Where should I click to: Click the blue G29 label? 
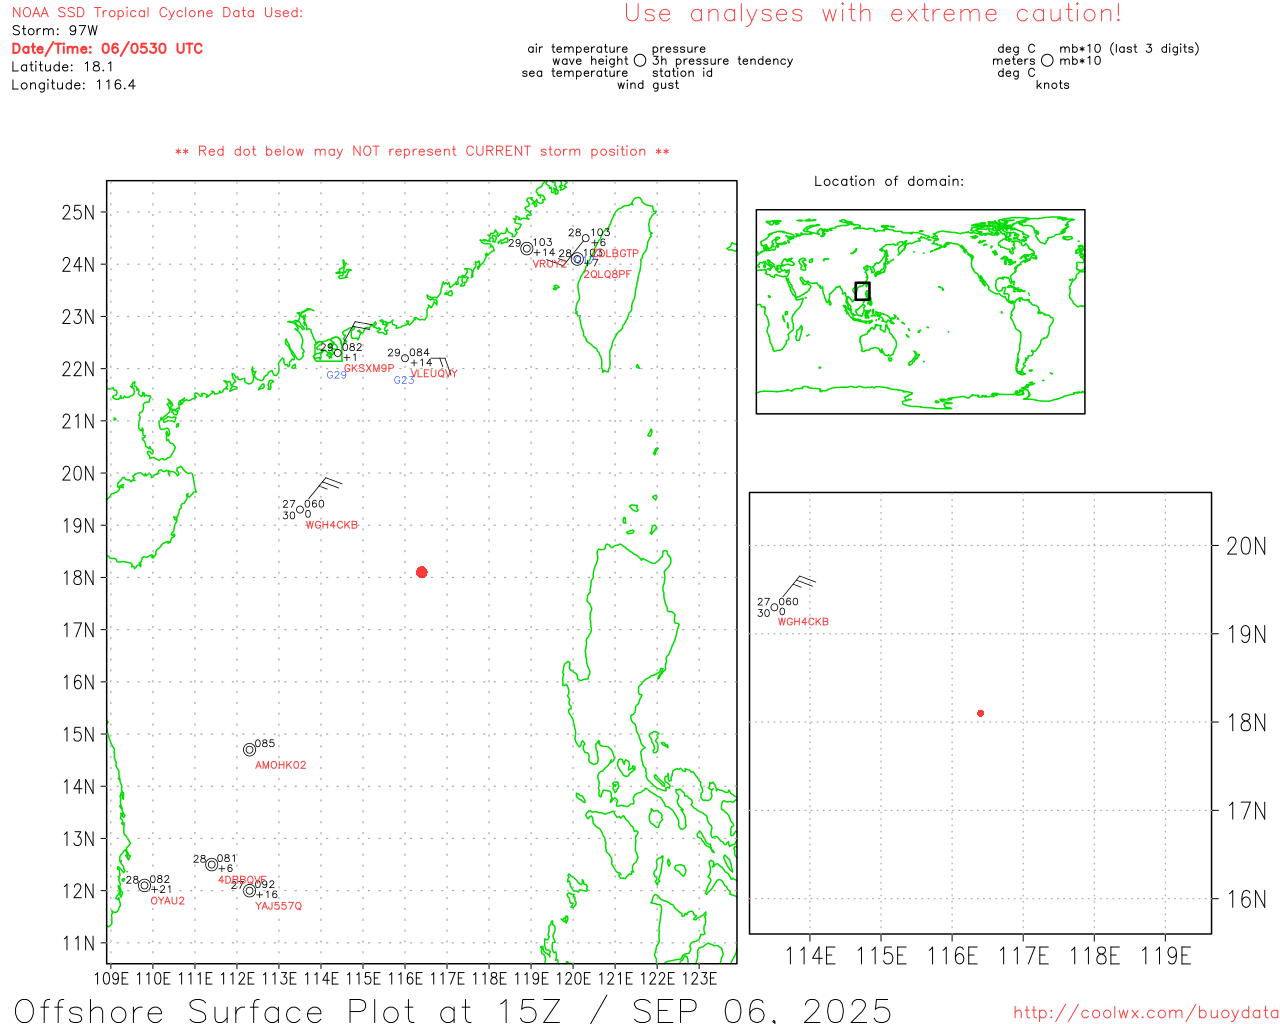337,375
